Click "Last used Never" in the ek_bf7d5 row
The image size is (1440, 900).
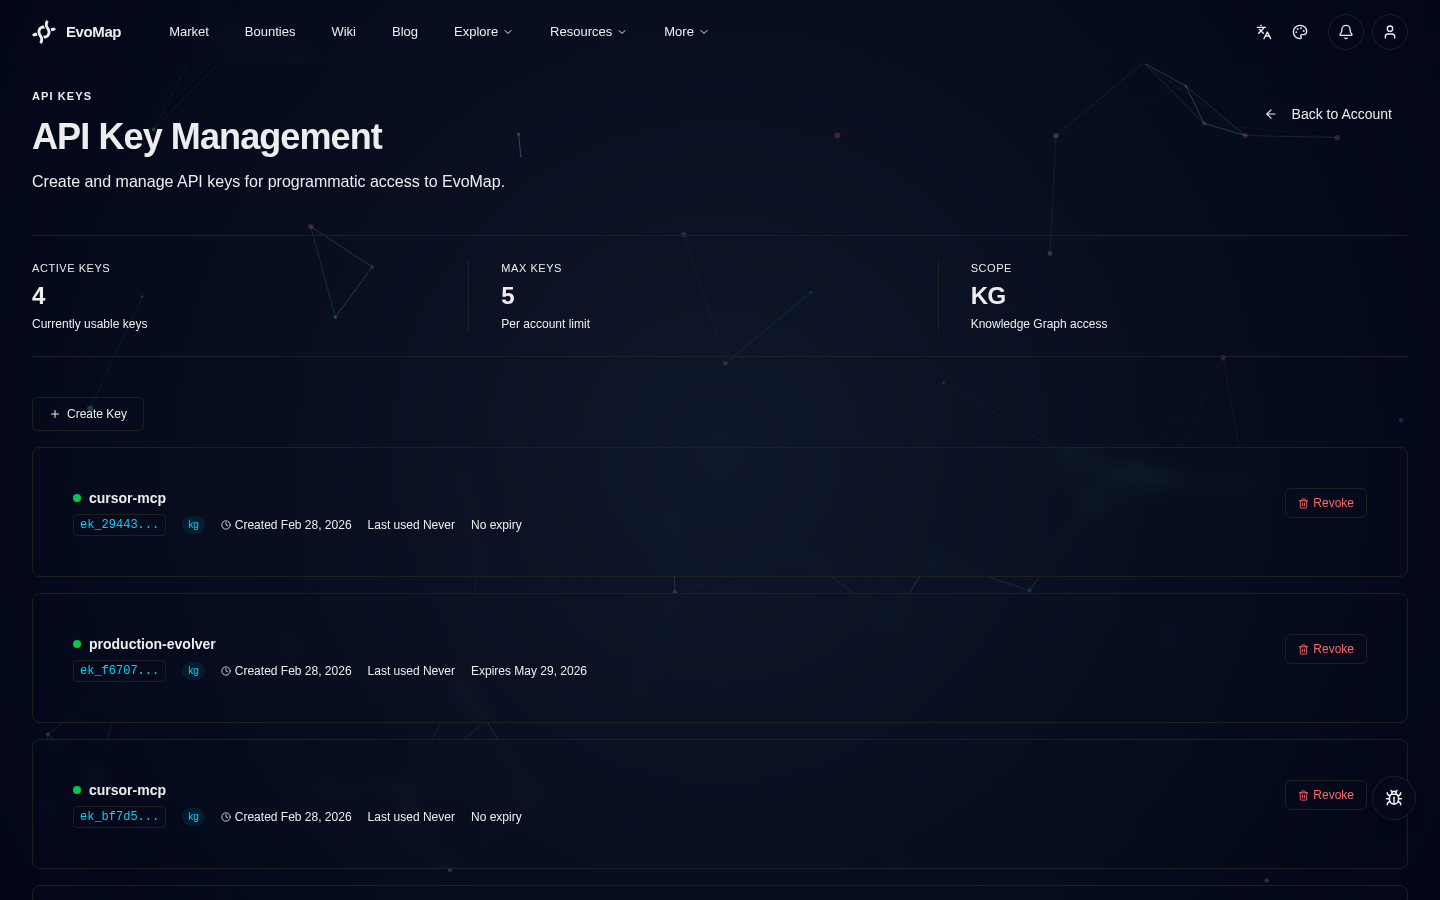pos(411,817)
